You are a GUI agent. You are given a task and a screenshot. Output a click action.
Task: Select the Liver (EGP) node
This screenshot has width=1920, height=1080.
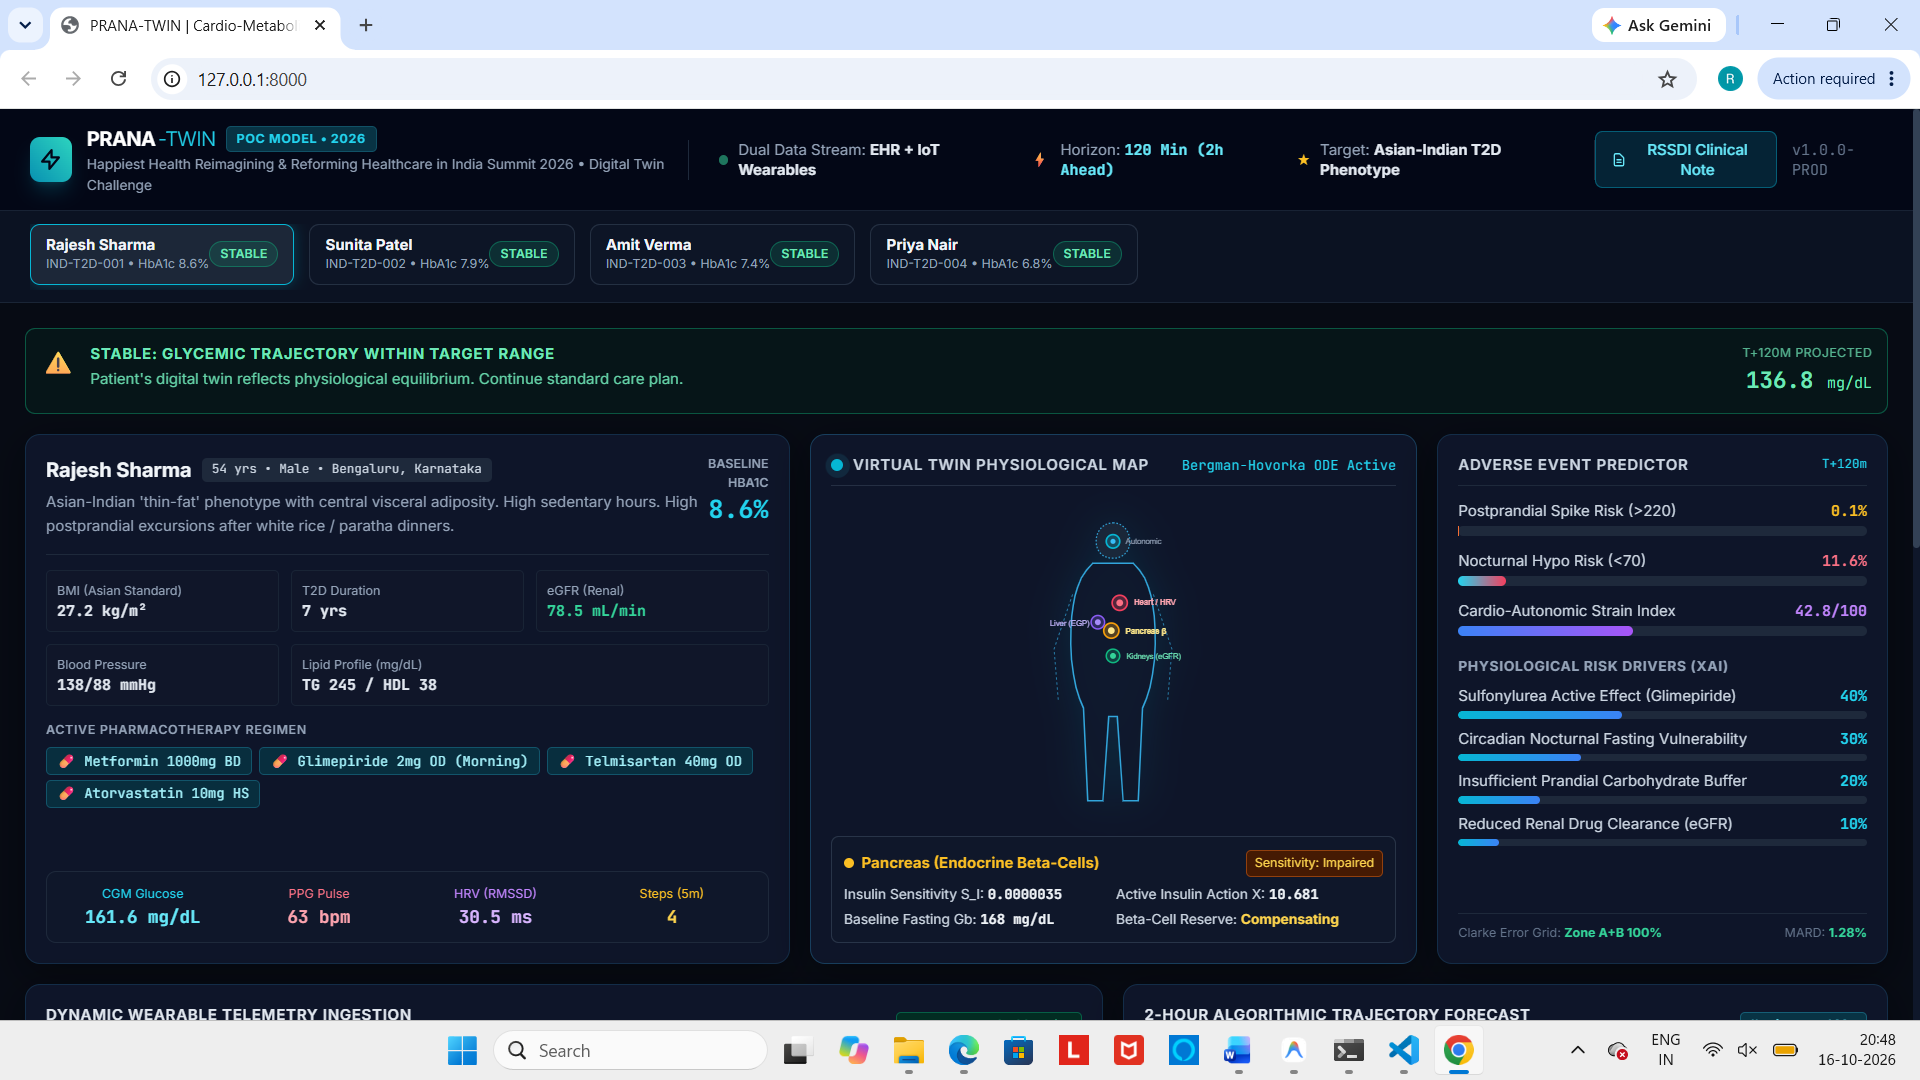pyautogui.click(x=1097, y=622)
